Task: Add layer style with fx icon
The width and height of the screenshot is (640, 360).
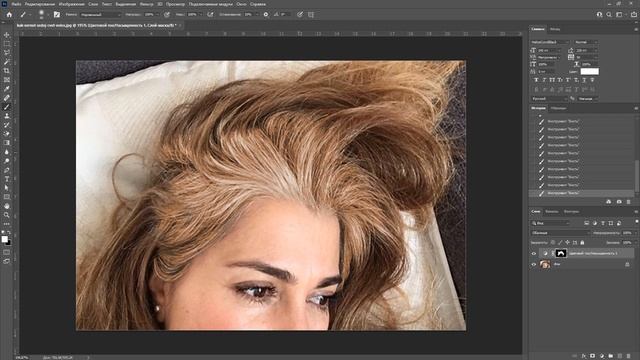Action: (x=584, y=356)
